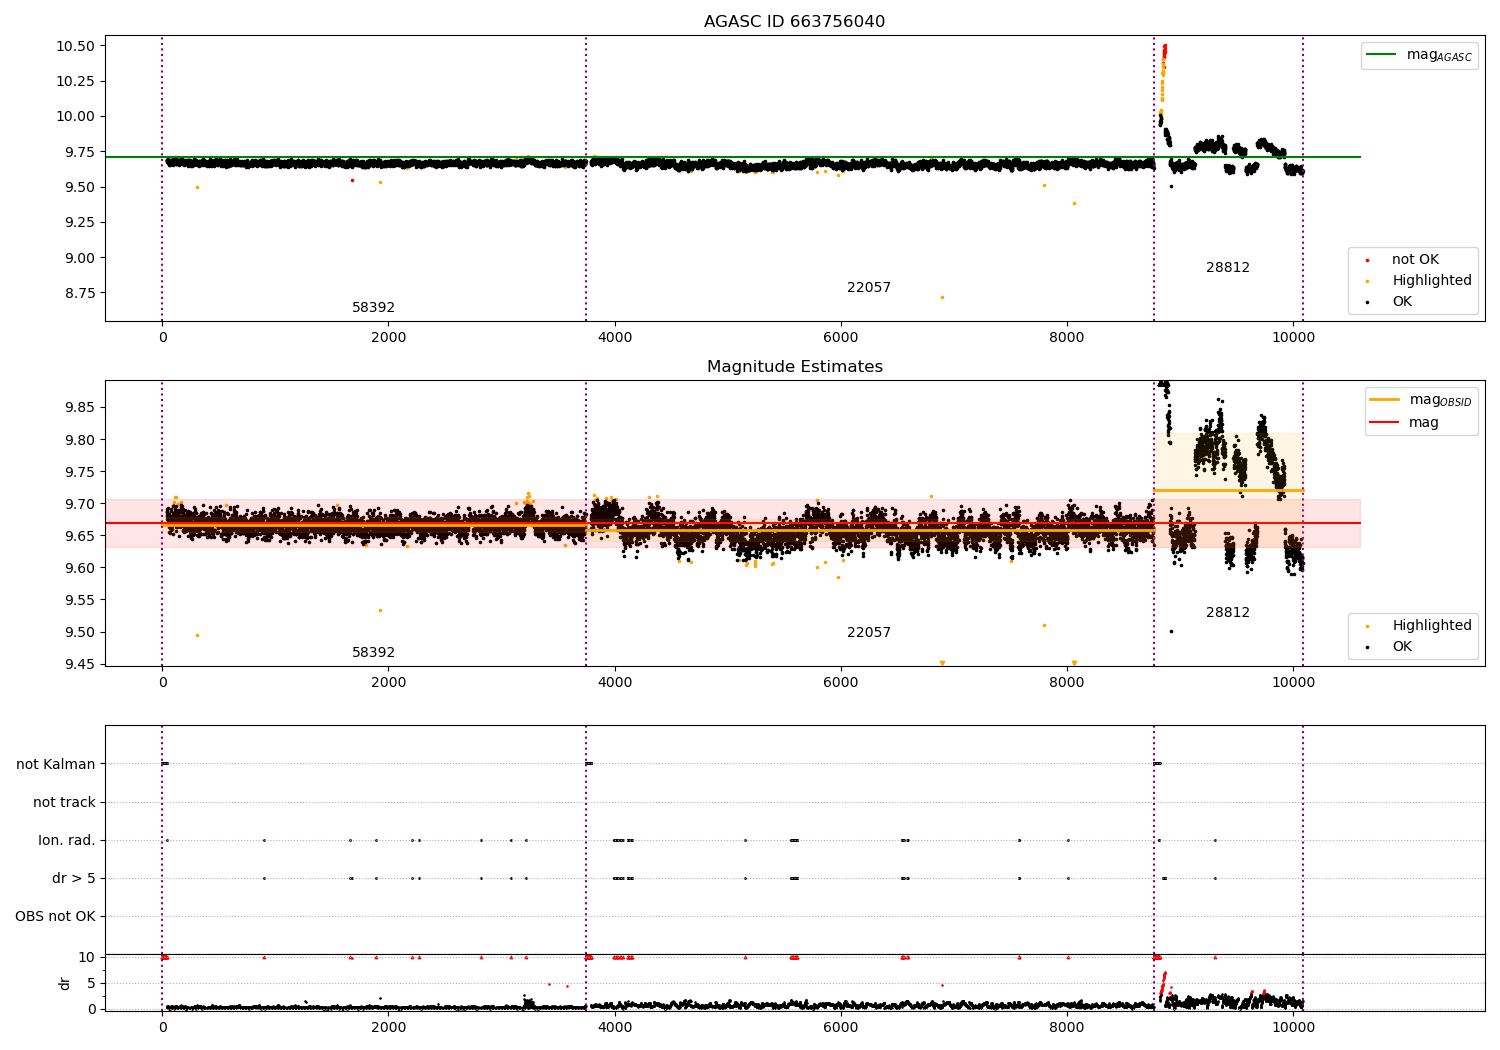This screenshot has width=1500, height=1050.
Task: Click the '22057' label in middle plot
Action: tap(869, 633)
